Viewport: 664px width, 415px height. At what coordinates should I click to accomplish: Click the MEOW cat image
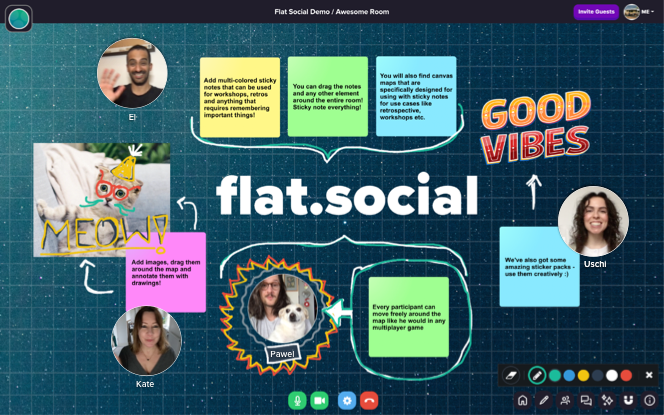(x=102, y=200)
